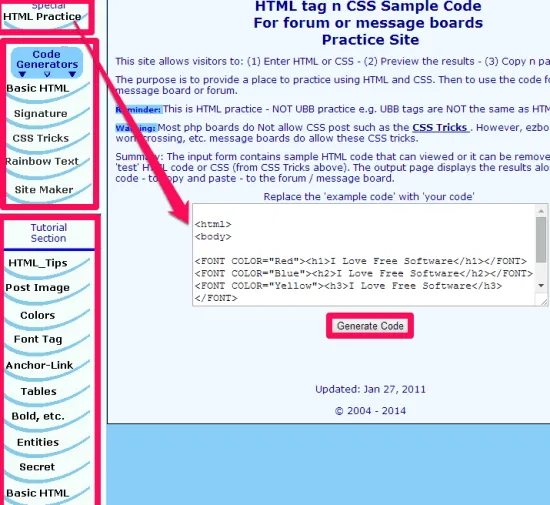550x505 pixels.
Task: Follow the CSS Tricks link in the warning text
Action: [x=441, y=128]
